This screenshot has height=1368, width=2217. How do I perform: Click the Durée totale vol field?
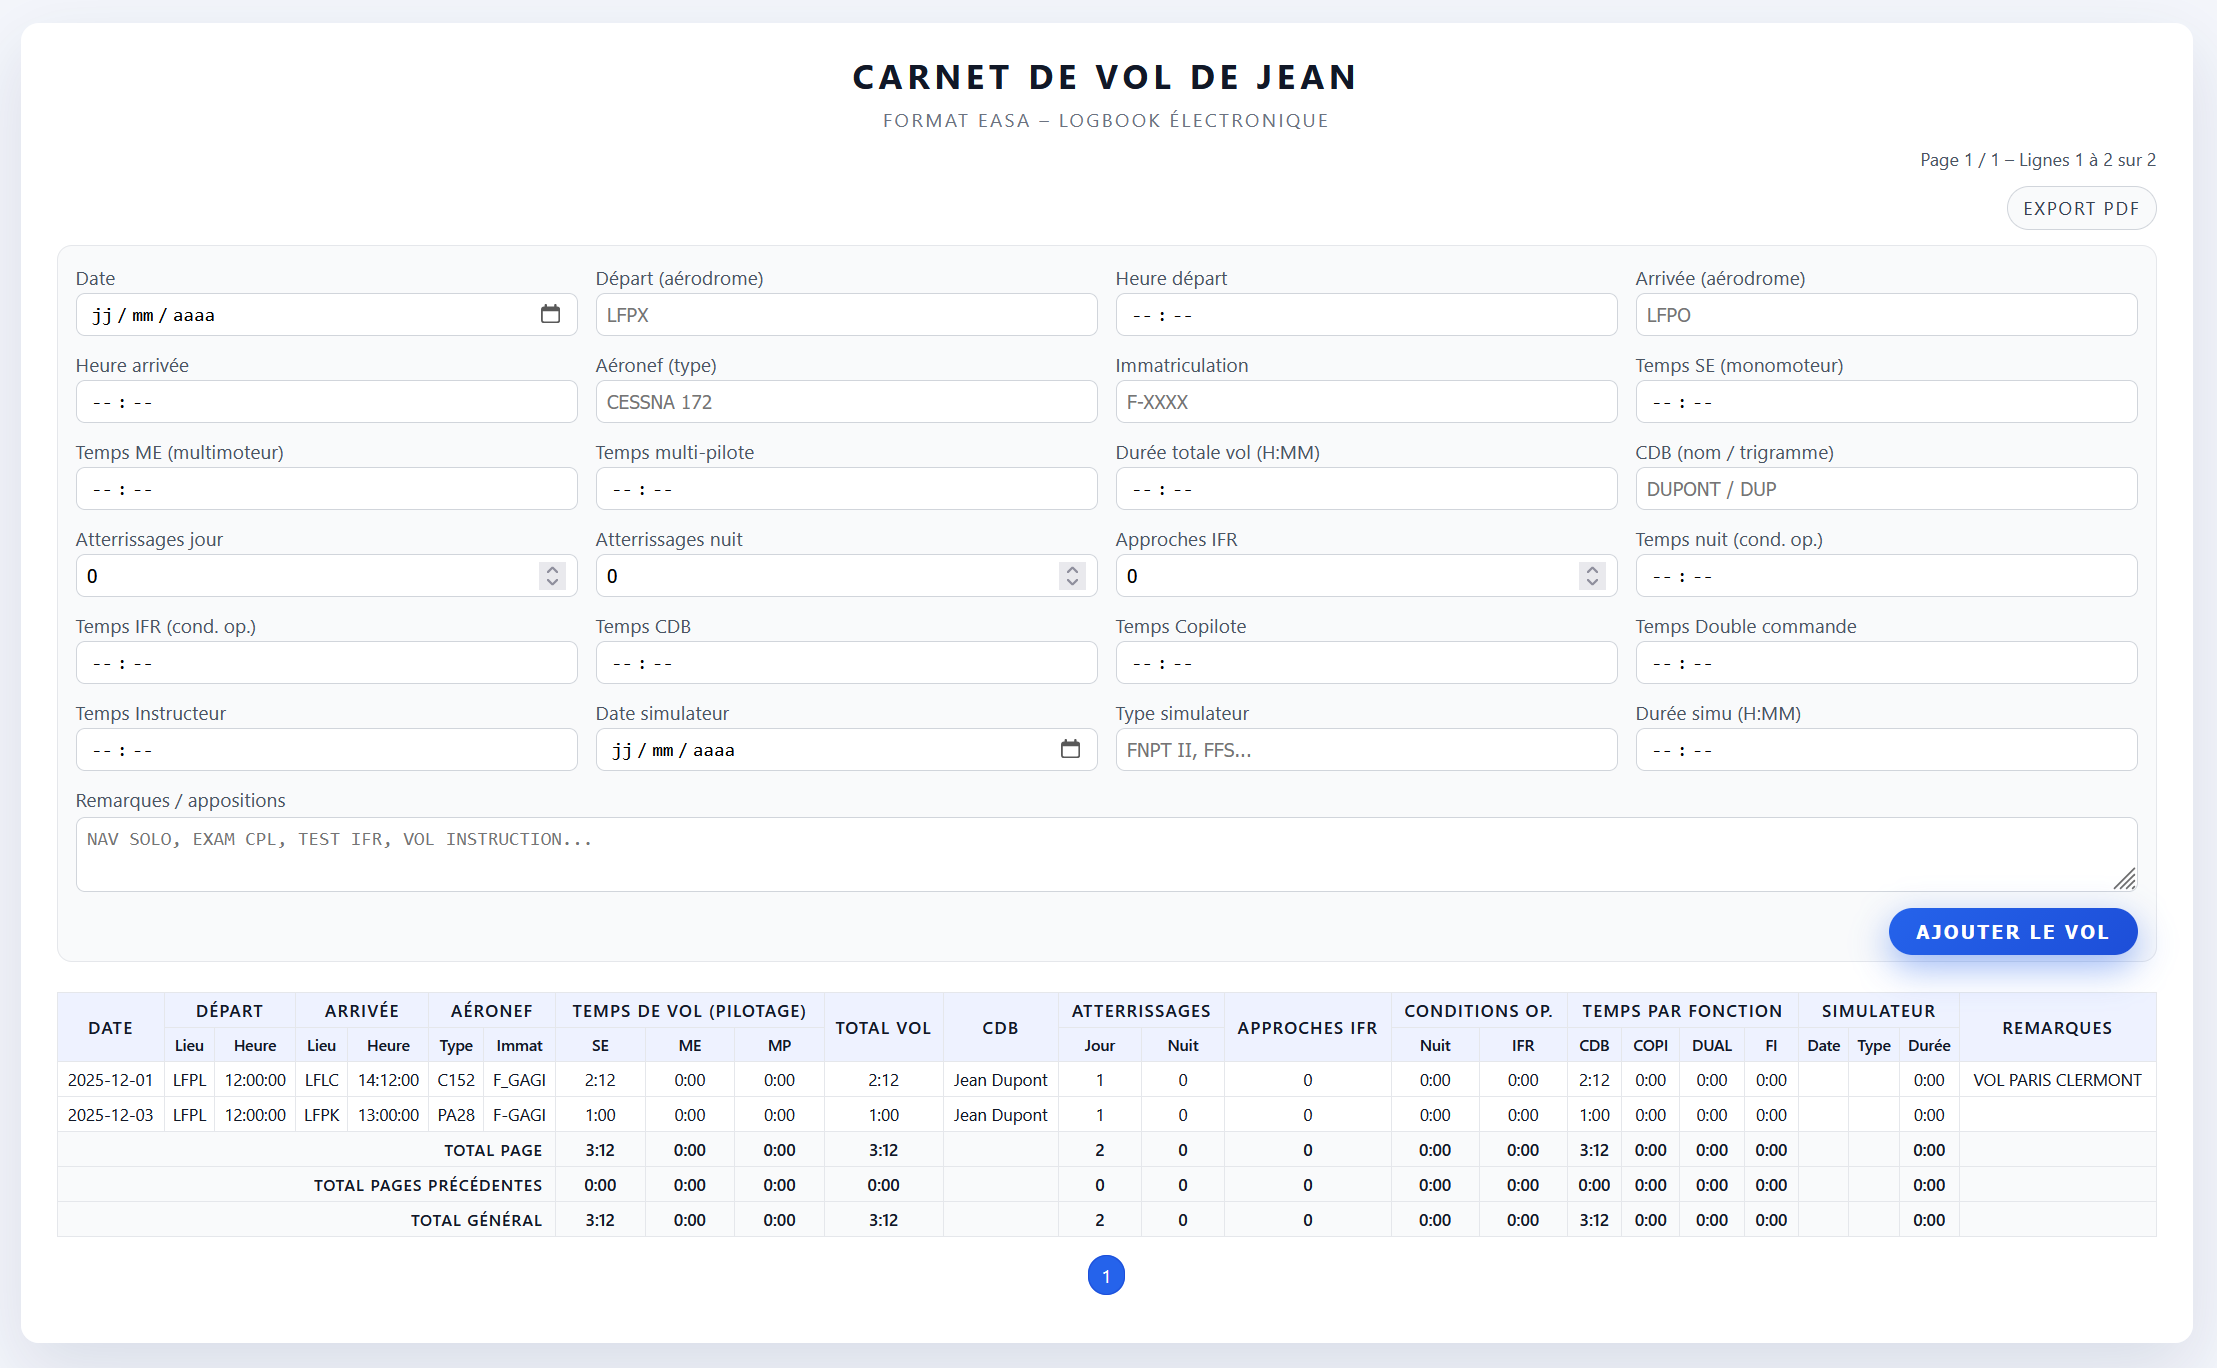coord(1366,488)
